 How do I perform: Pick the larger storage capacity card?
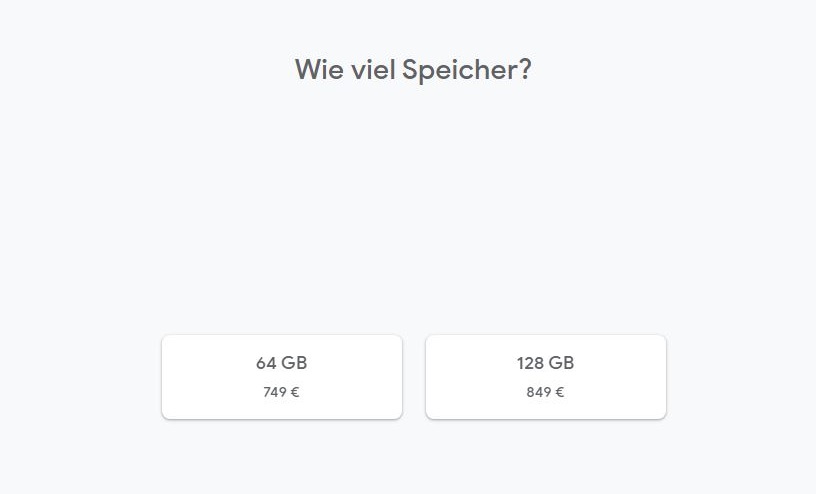pyautogui.click(x=545, y=377)
